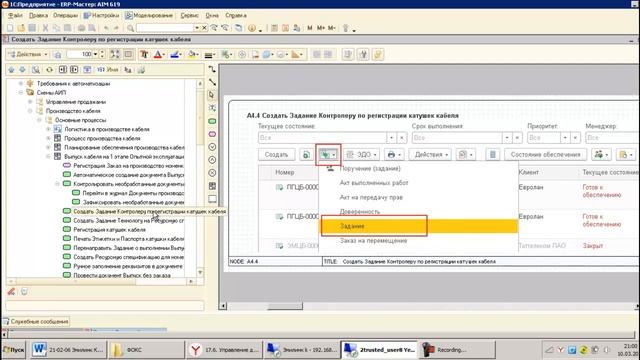Viewport: 640px width, 360px height.
Task: Click the find-in-tree magnifier icon
Action: (36, 70)
